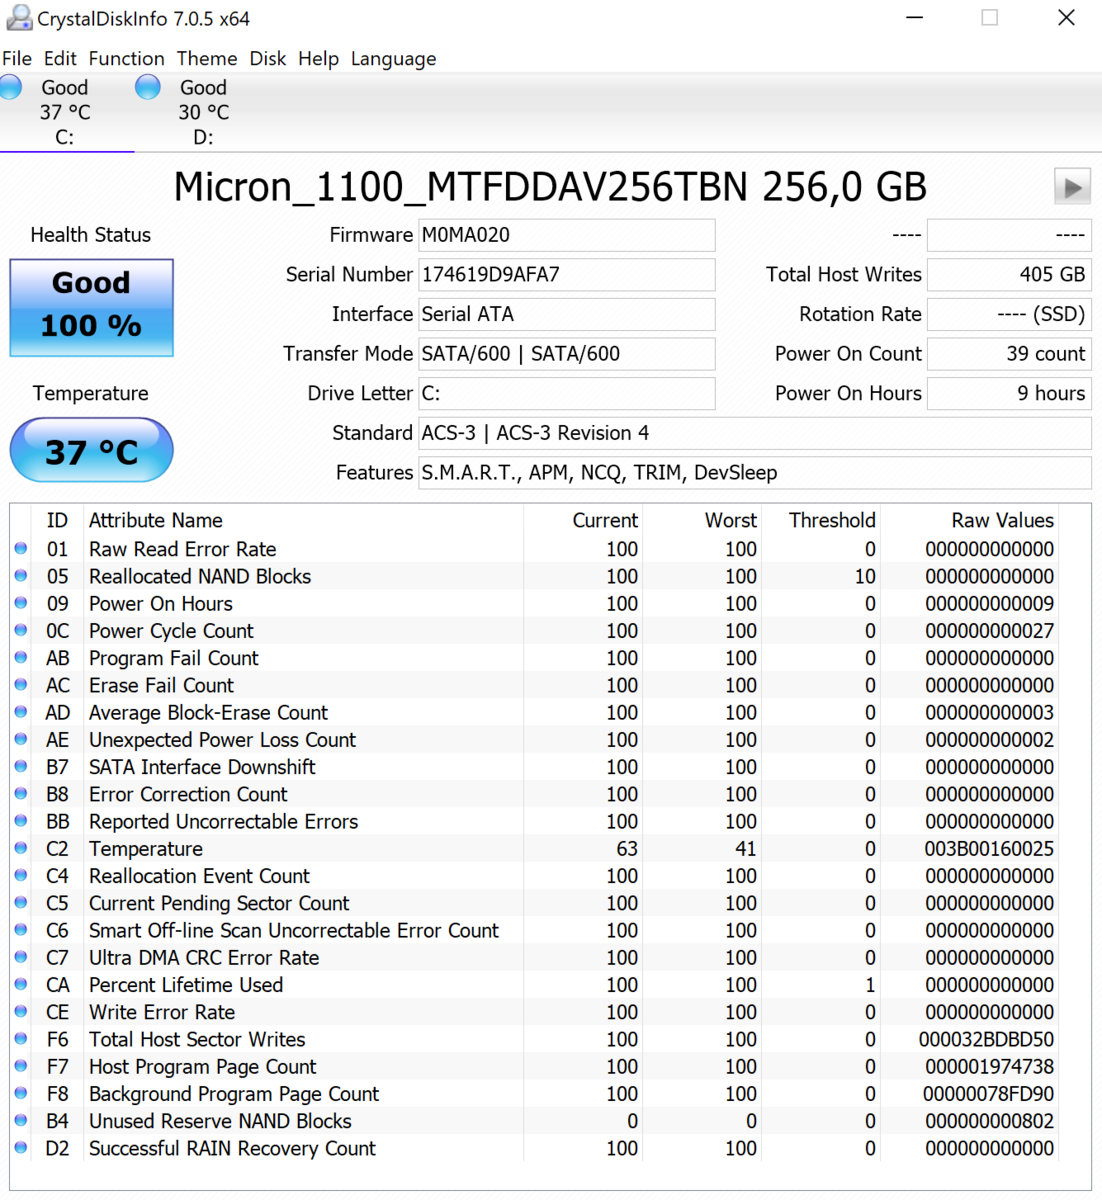Click the status dot for Reallocation Event Count
The width and height of the screenshot is (1102, 1200).
click(x=21, y=875)
